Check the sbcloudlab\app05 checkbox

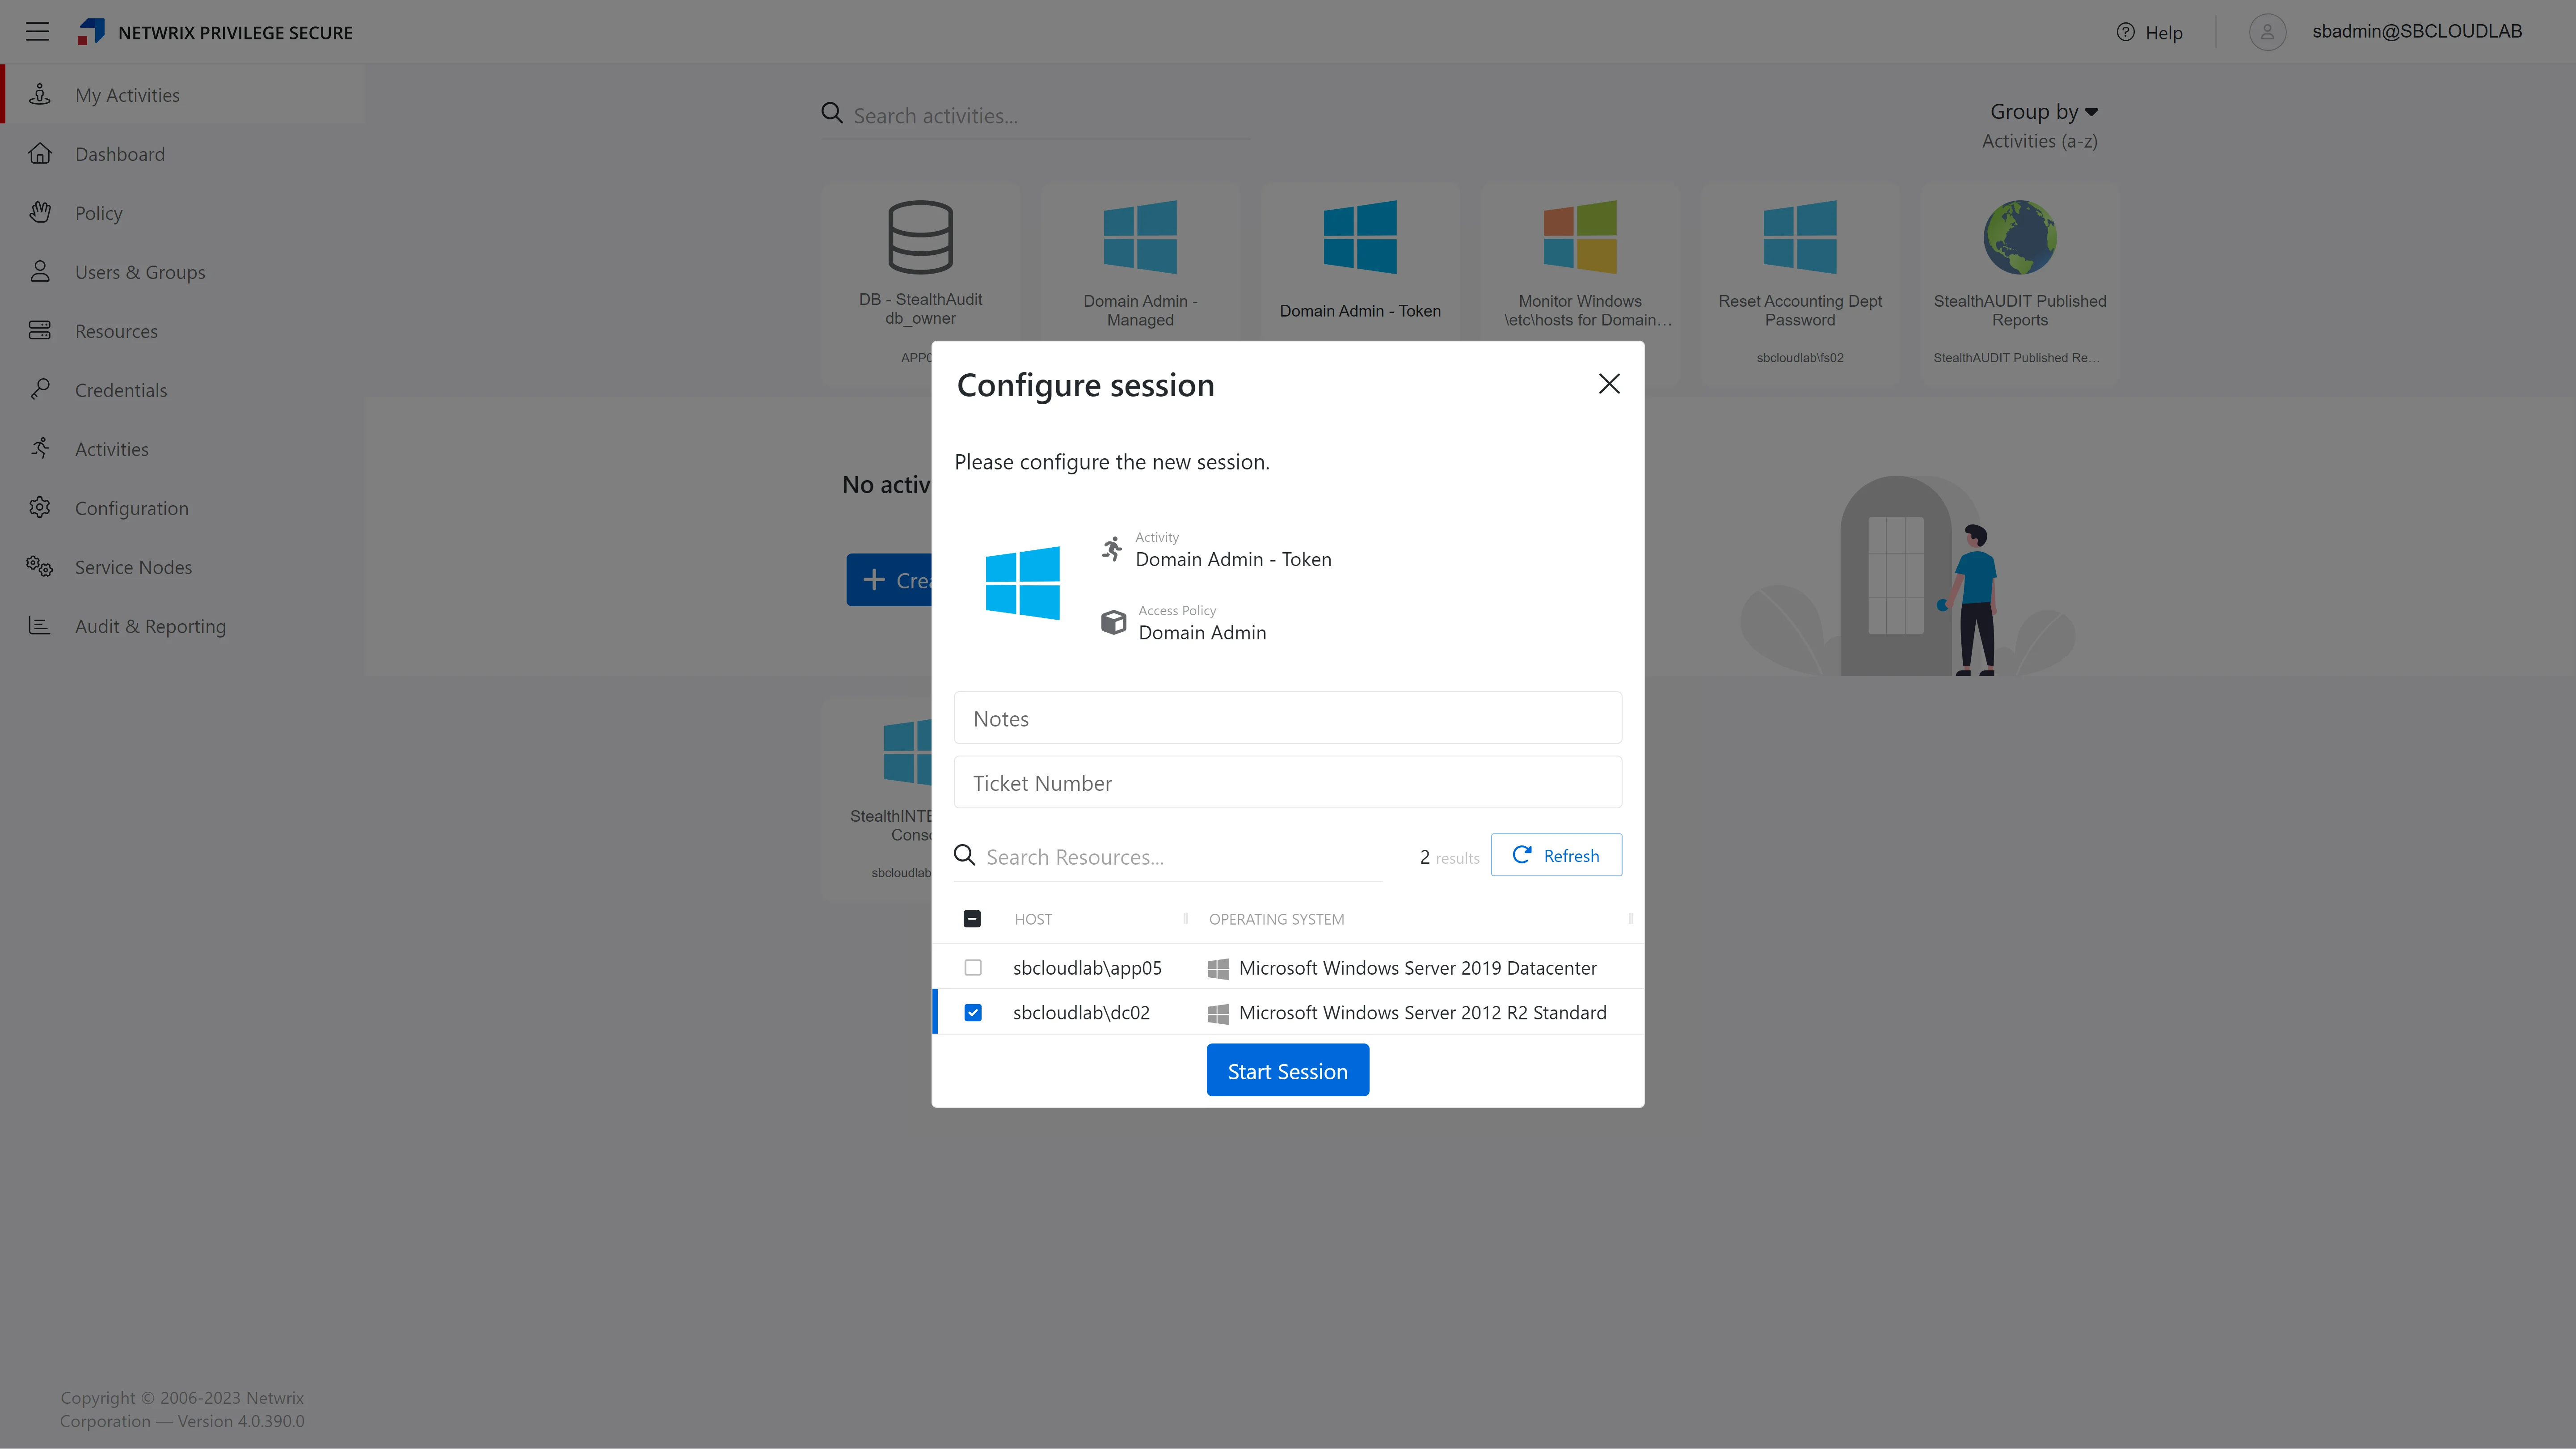coord(973,968)
